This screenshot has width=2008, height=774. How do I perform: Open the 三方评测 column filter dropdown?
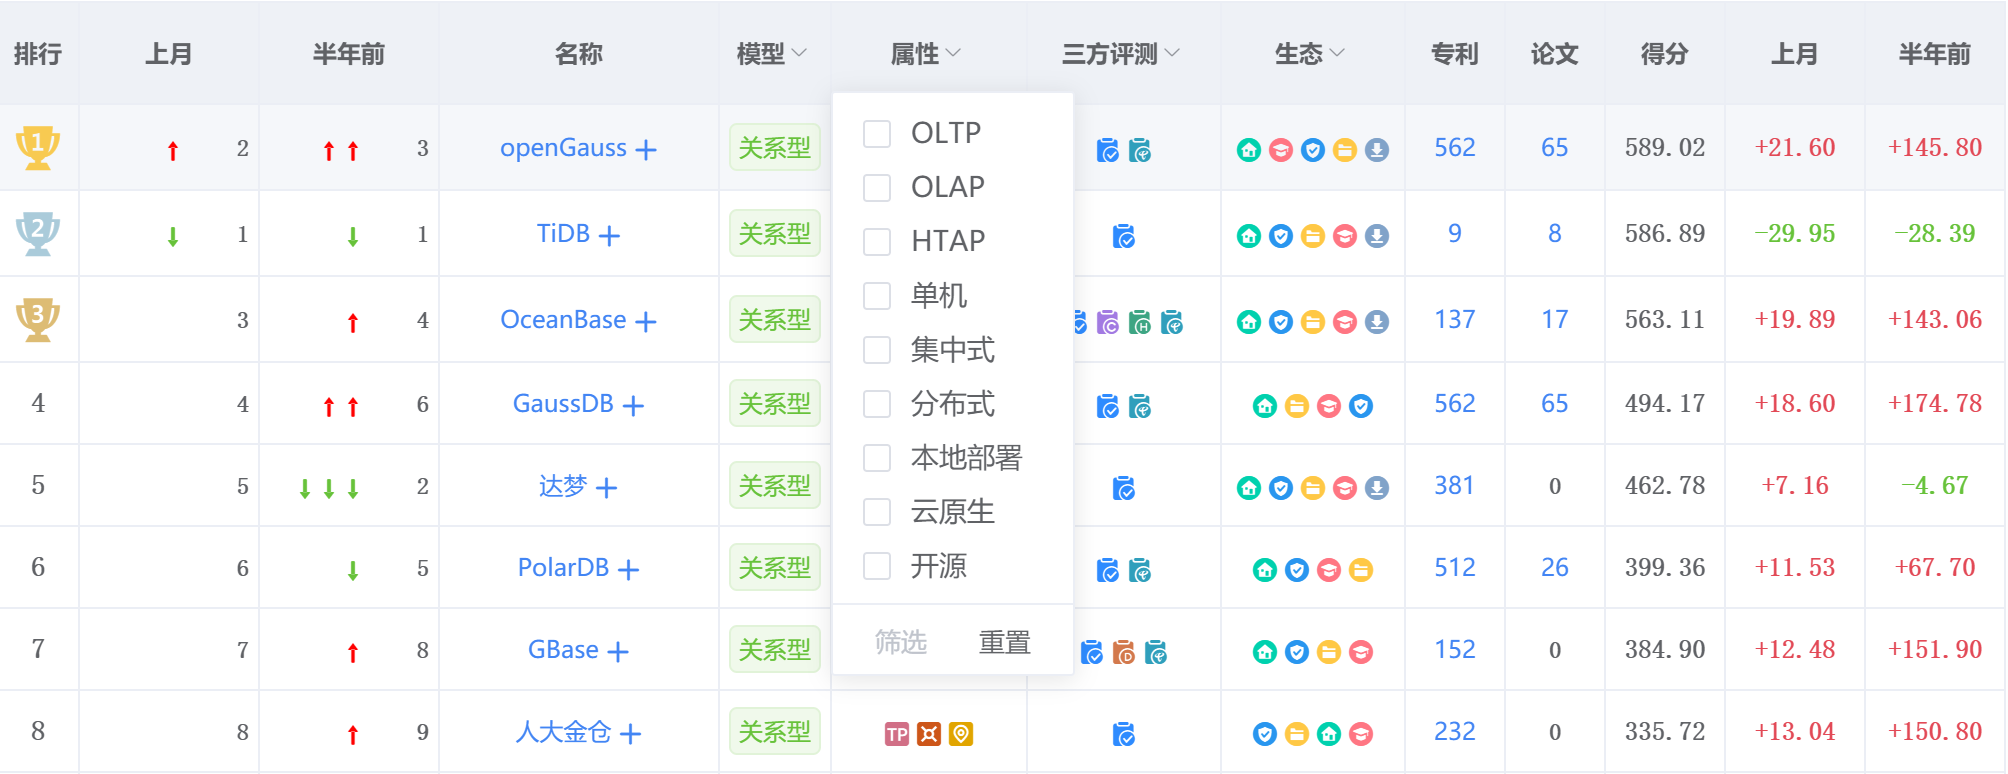point(1172,53)
